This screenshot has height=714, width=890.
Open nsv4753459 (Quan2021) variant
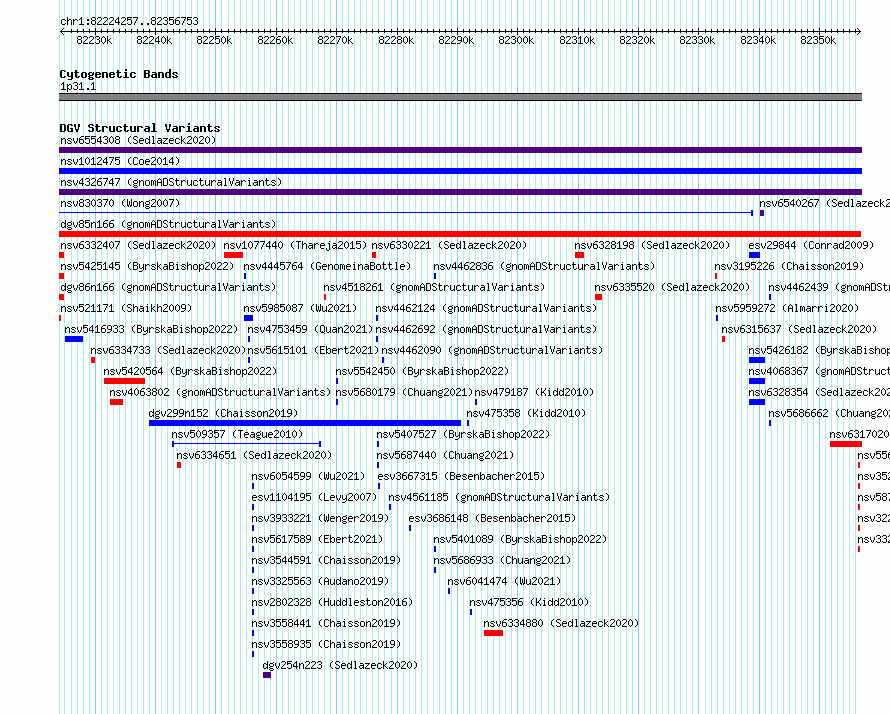(x=310, y=329)
